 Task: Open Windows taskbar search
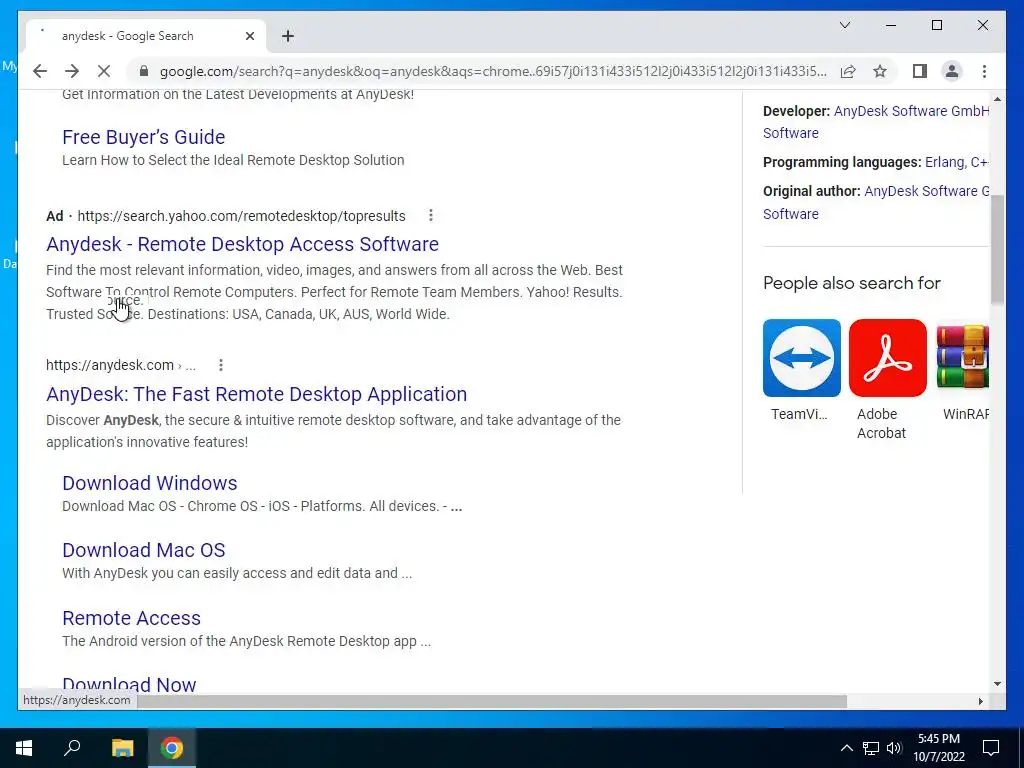pyautogui.click(x=72, y=748)
